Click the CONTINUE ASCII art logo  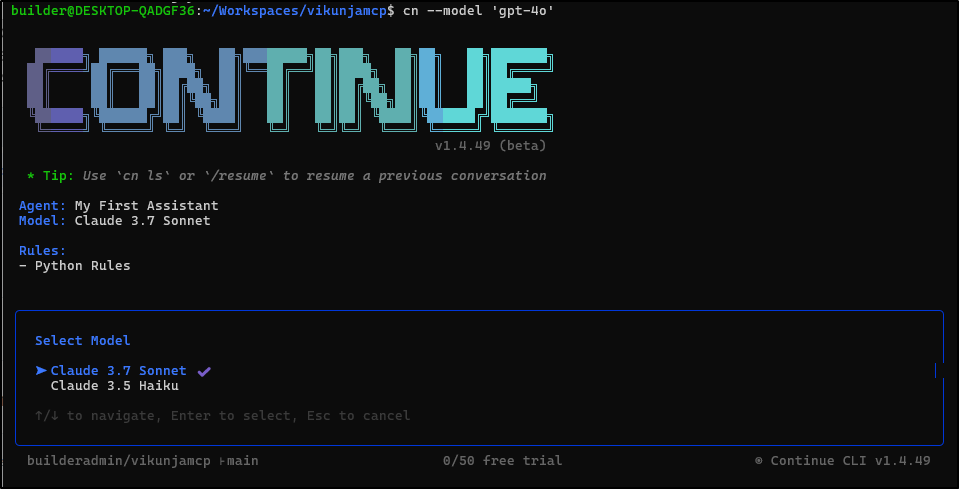(x=288, y=88)
